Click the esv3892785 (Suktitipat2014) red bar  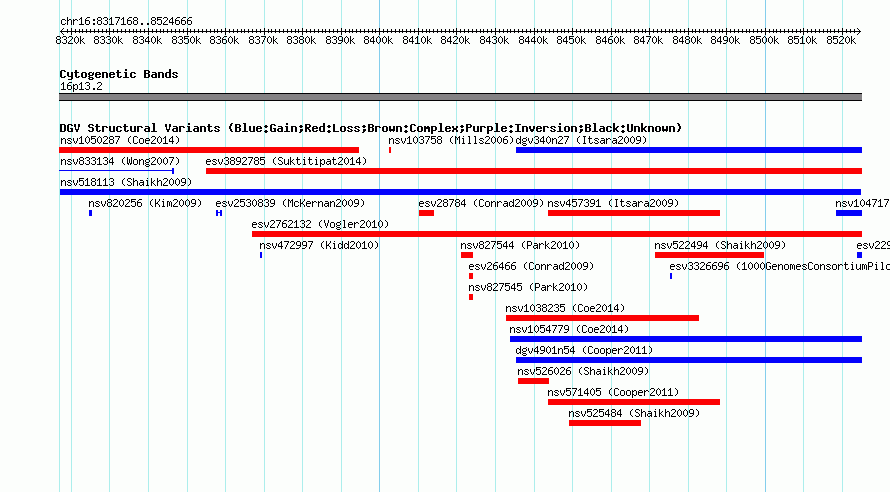coord(534,171)
